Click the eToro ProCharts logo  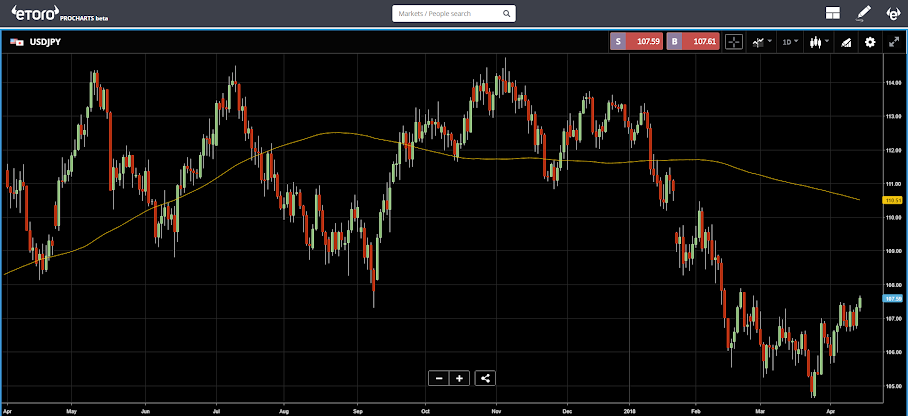click(x=60, y=13)
